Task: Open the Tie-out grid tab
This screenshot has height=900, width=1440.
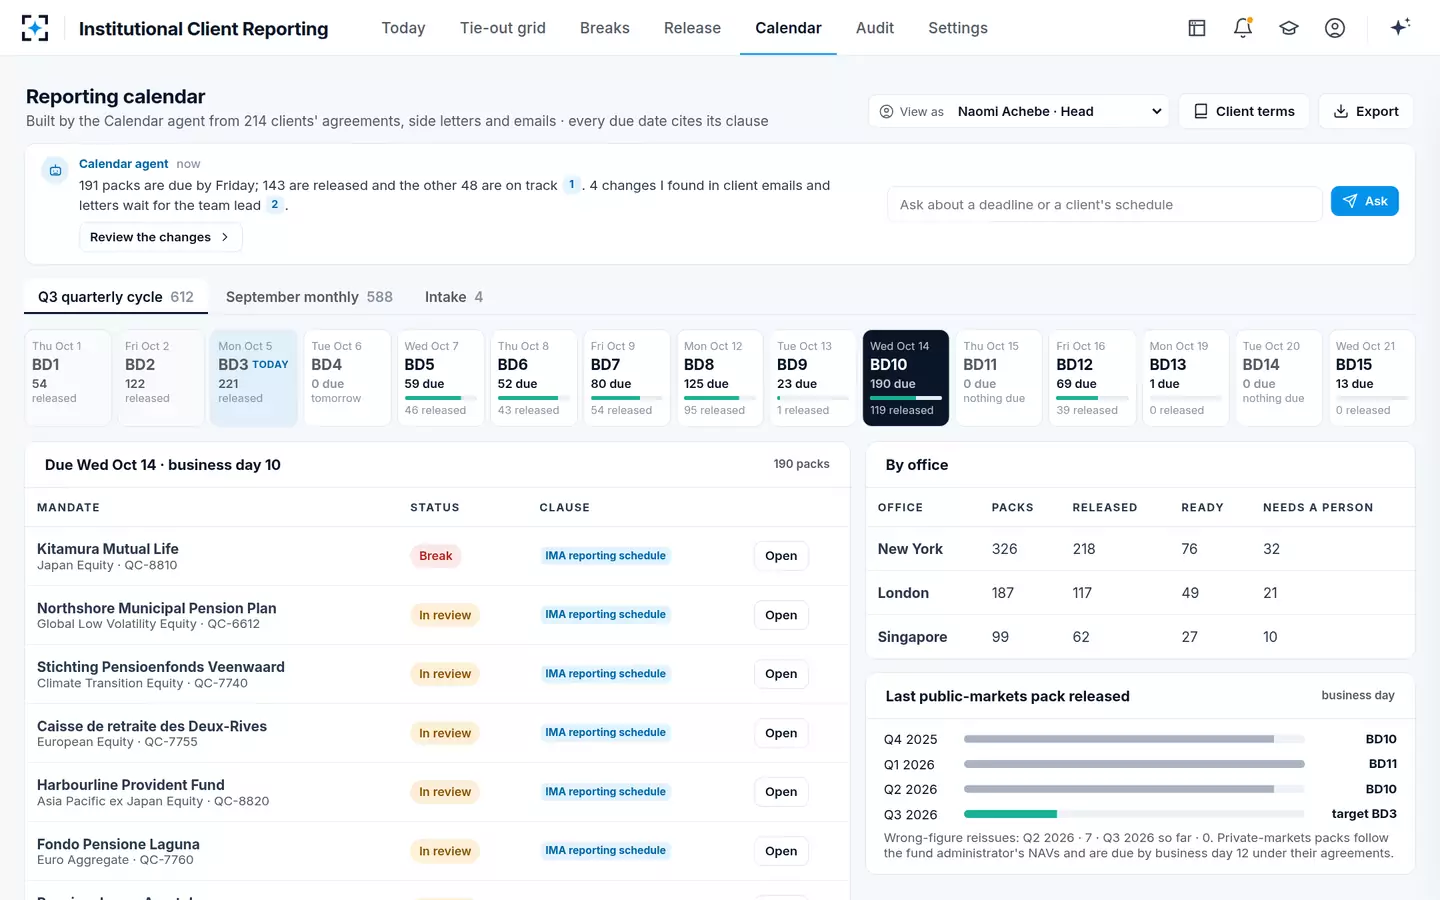Action: tap(503, 28)
